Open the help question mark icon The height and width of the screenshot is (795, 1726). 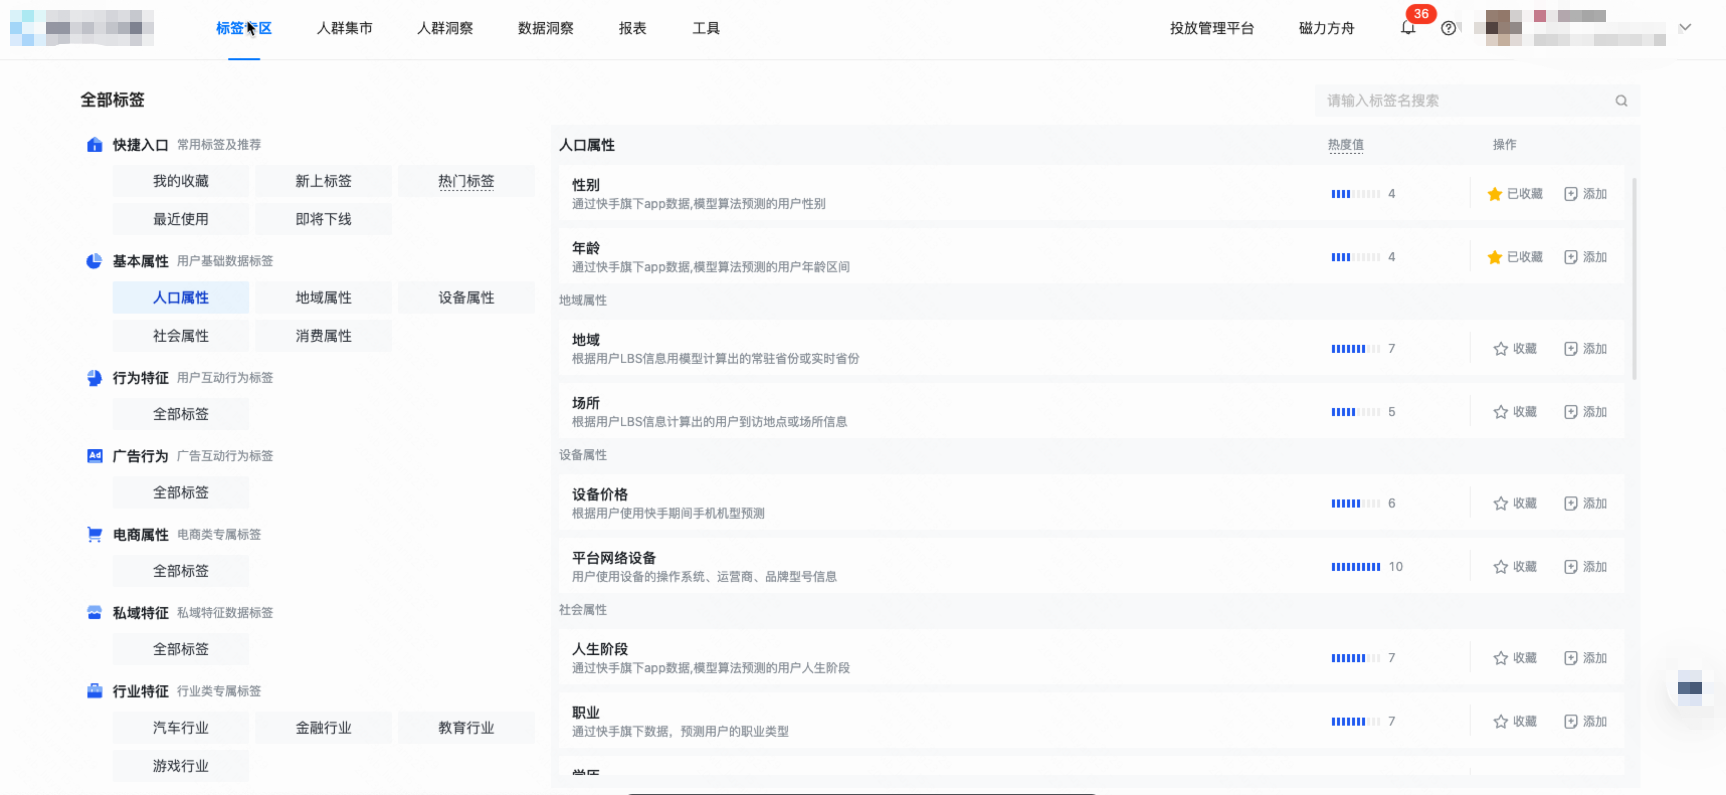tap(1448, 28)
